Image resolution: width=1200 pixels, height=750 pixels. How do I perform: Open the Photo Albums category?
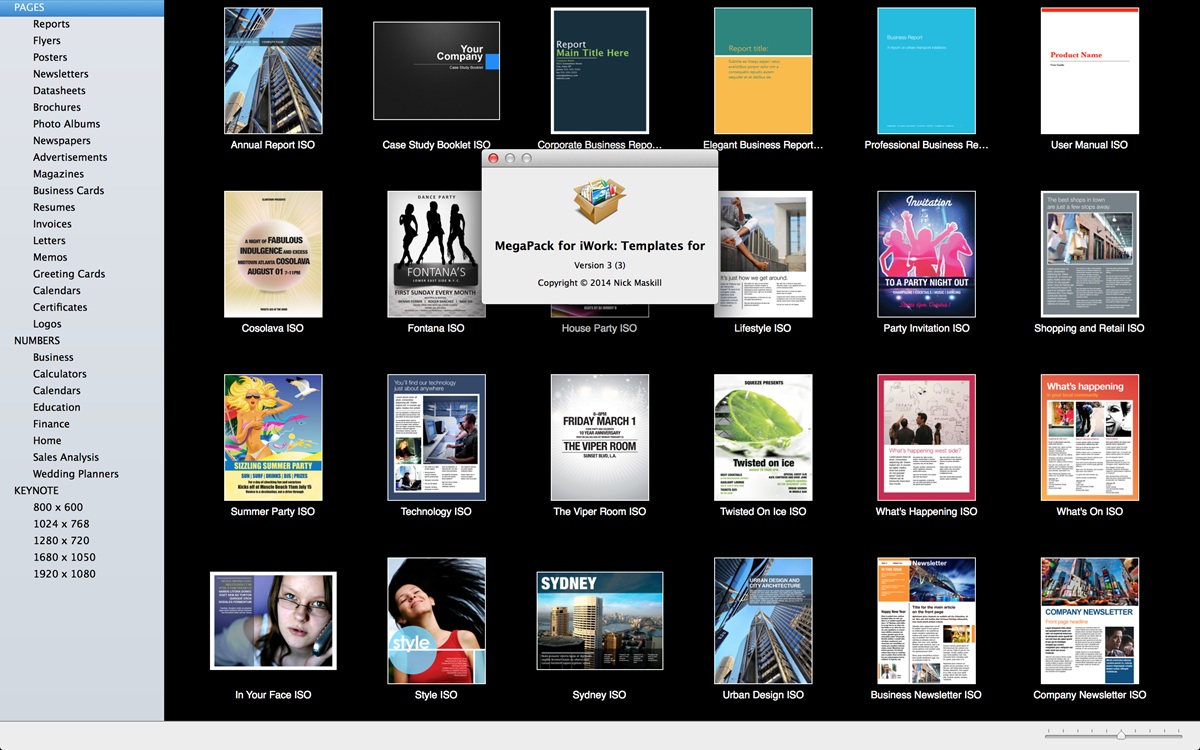point(66,124)
